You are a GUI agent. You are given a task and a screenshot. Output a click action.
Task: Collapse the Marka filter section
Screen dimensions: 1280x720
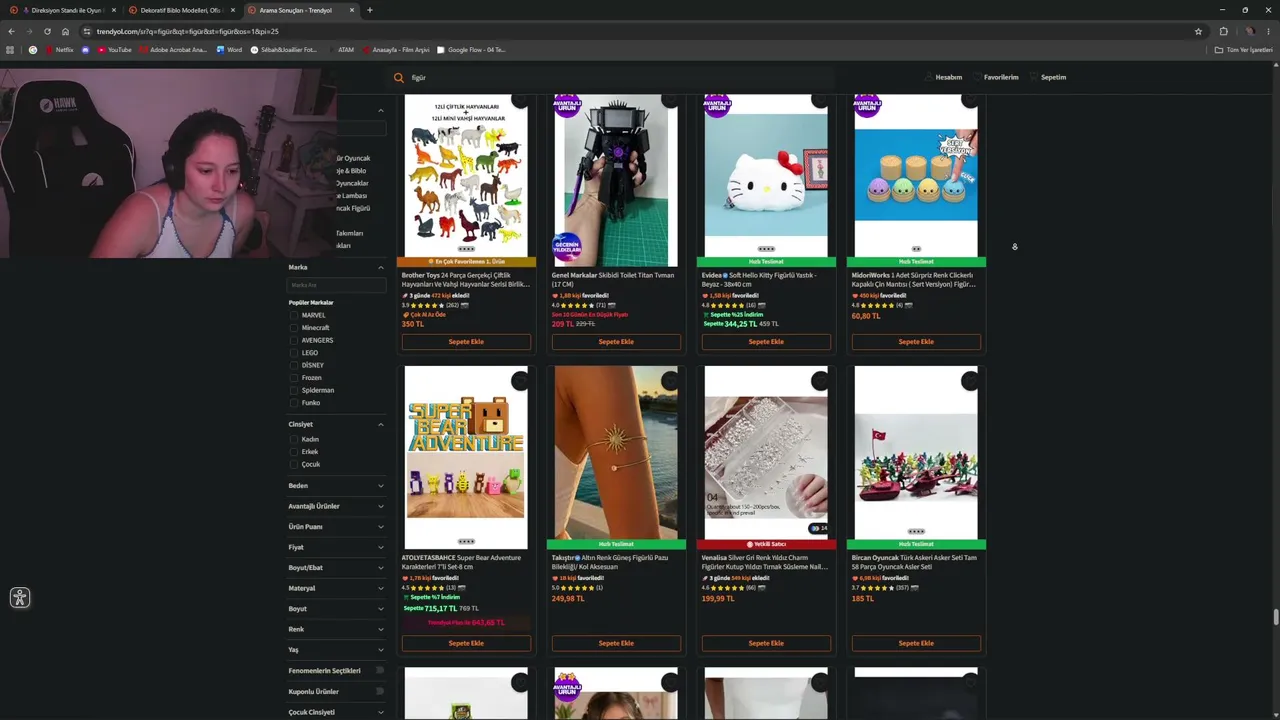coord(381,267)
